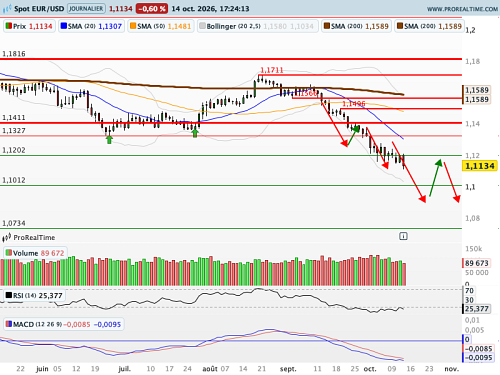Click the 1,18 price axis label
500x375 pixels.
[473, 61]
